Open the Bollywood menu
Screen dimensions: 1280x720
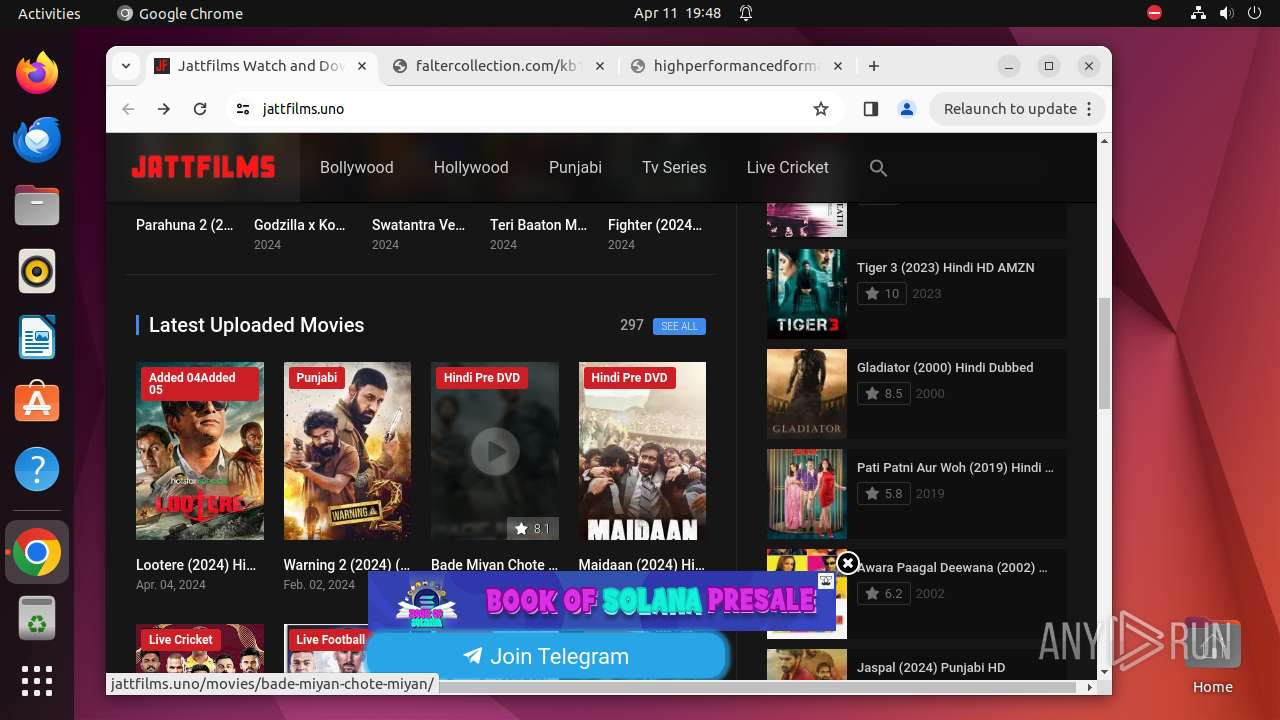tap(356, 167)
